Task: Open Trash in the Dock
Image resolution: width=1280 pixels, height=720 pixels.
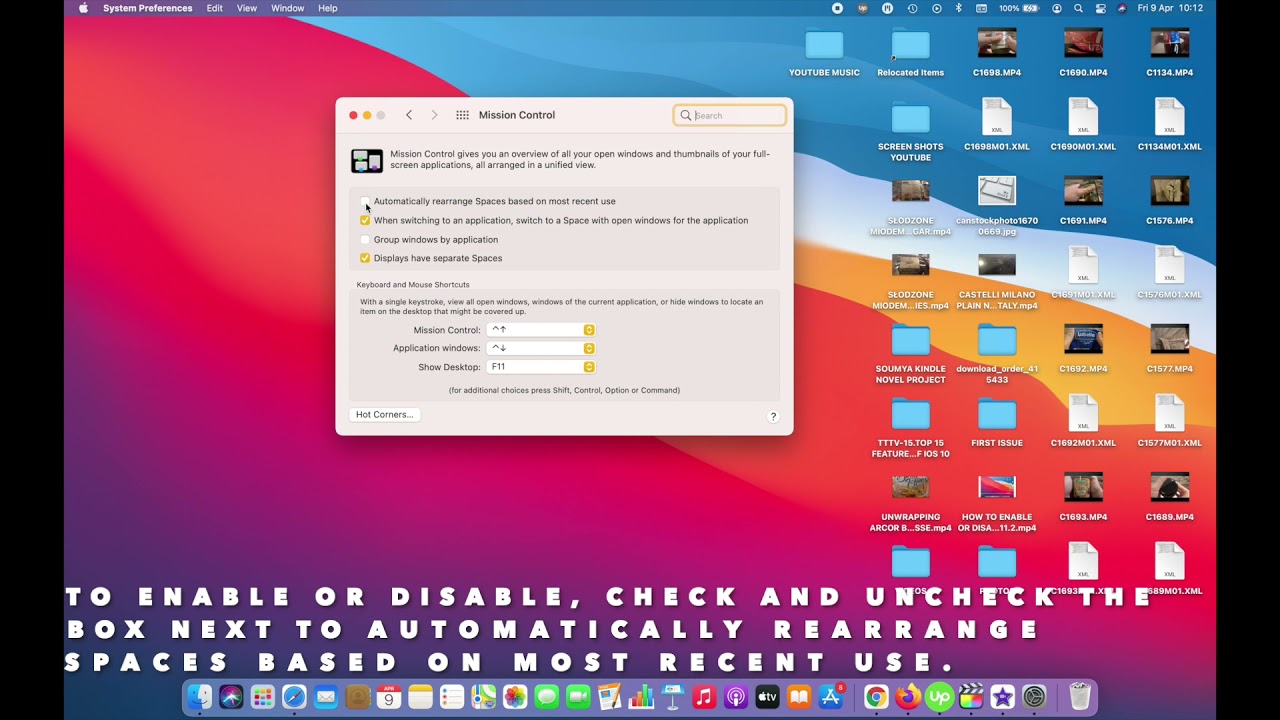Action: (x=1080, y=697)
